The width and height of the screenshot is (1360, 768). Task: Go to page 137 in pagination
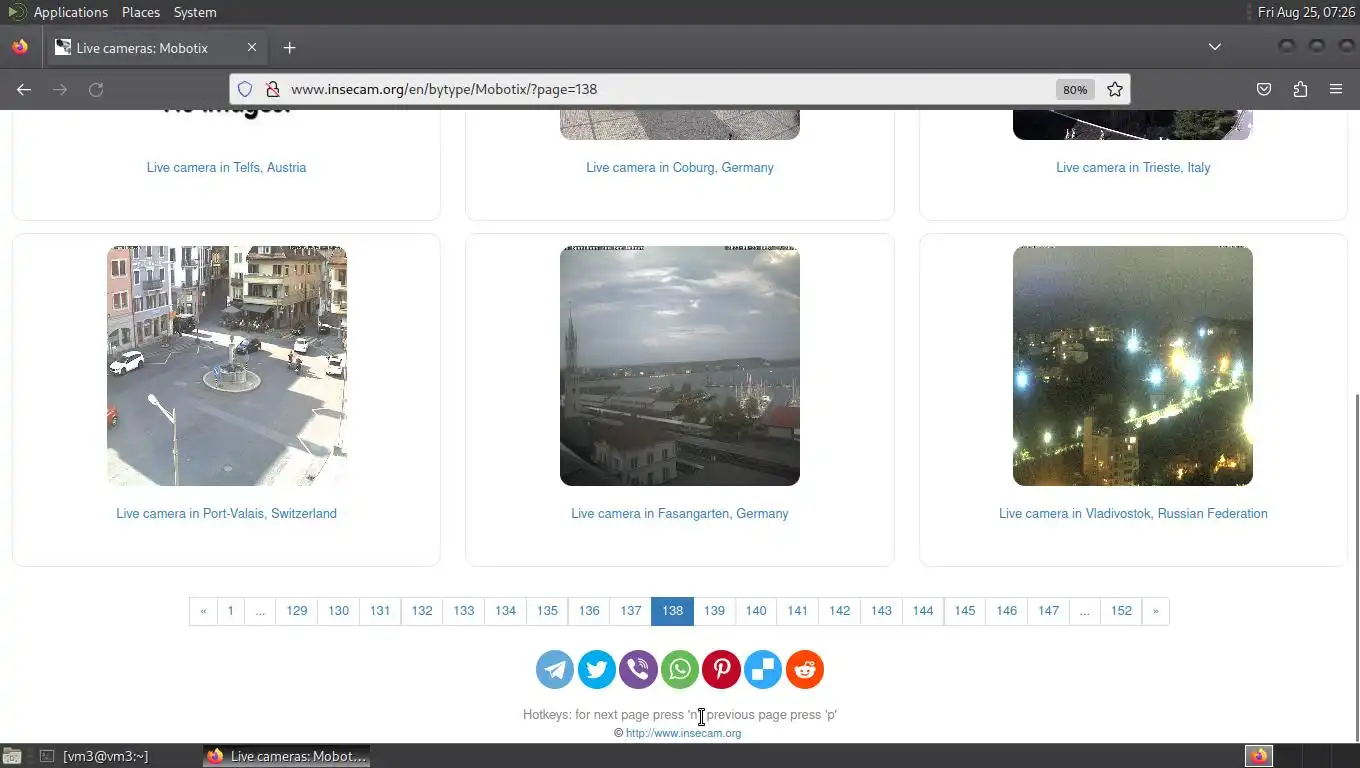point(631,611)
